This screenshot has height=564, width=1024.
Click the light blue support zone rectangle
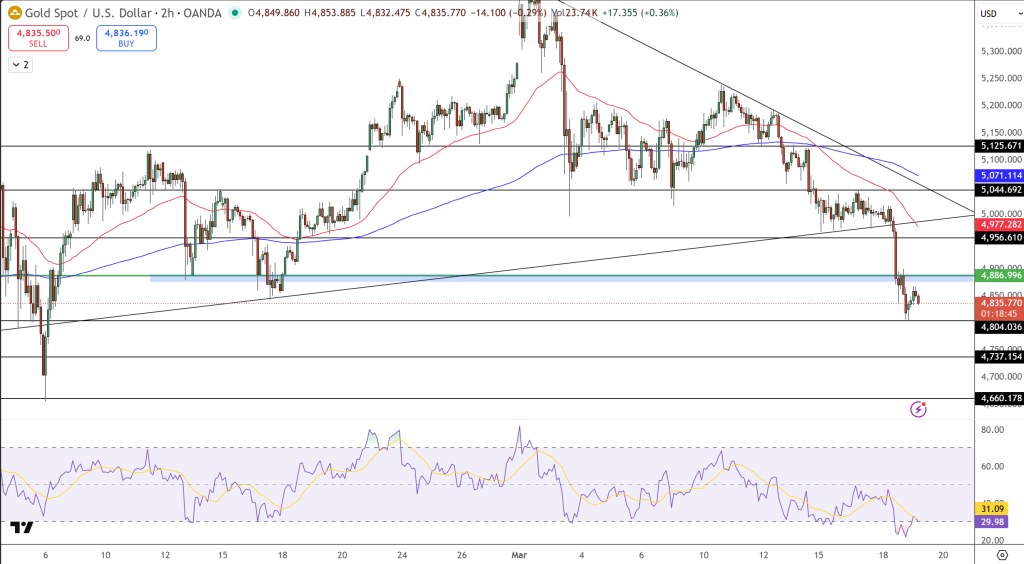click(x=562, y=278)
